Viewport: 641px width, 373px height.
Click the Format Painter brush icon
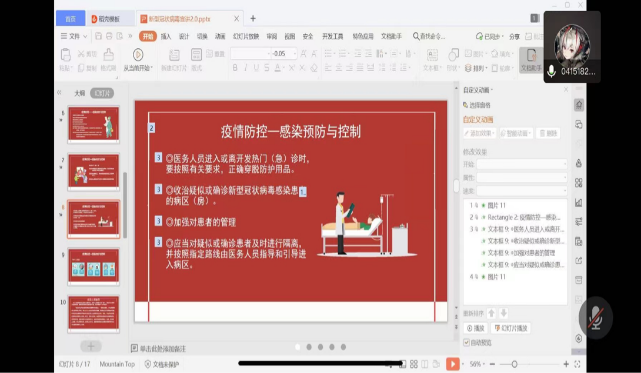tap(108, 54)
